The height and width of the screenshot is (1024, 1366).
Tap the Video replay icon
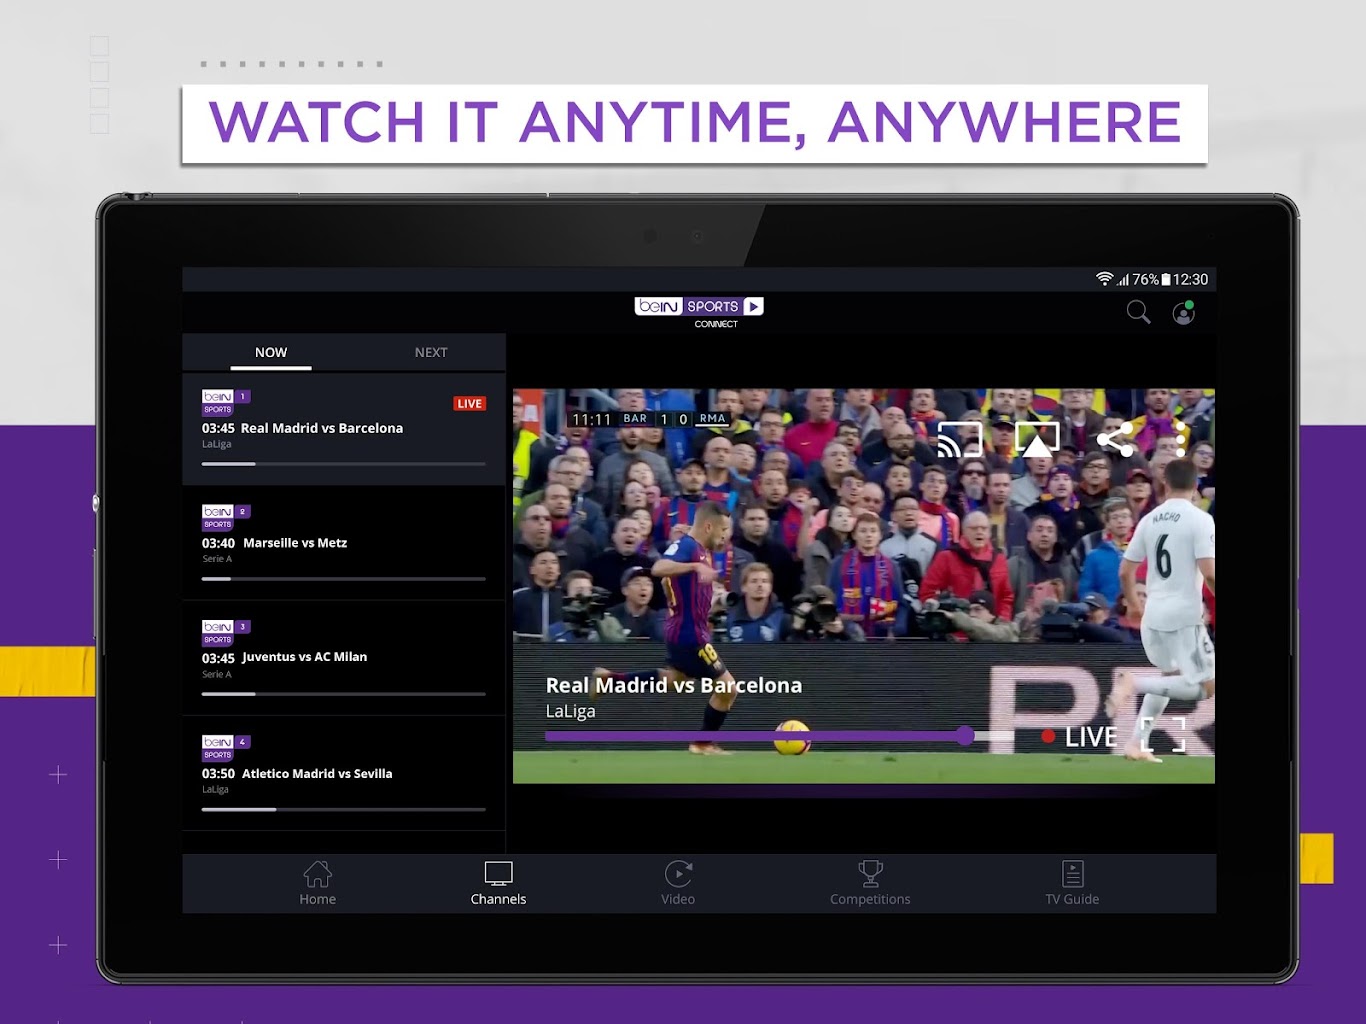click(x=678, y=873)
